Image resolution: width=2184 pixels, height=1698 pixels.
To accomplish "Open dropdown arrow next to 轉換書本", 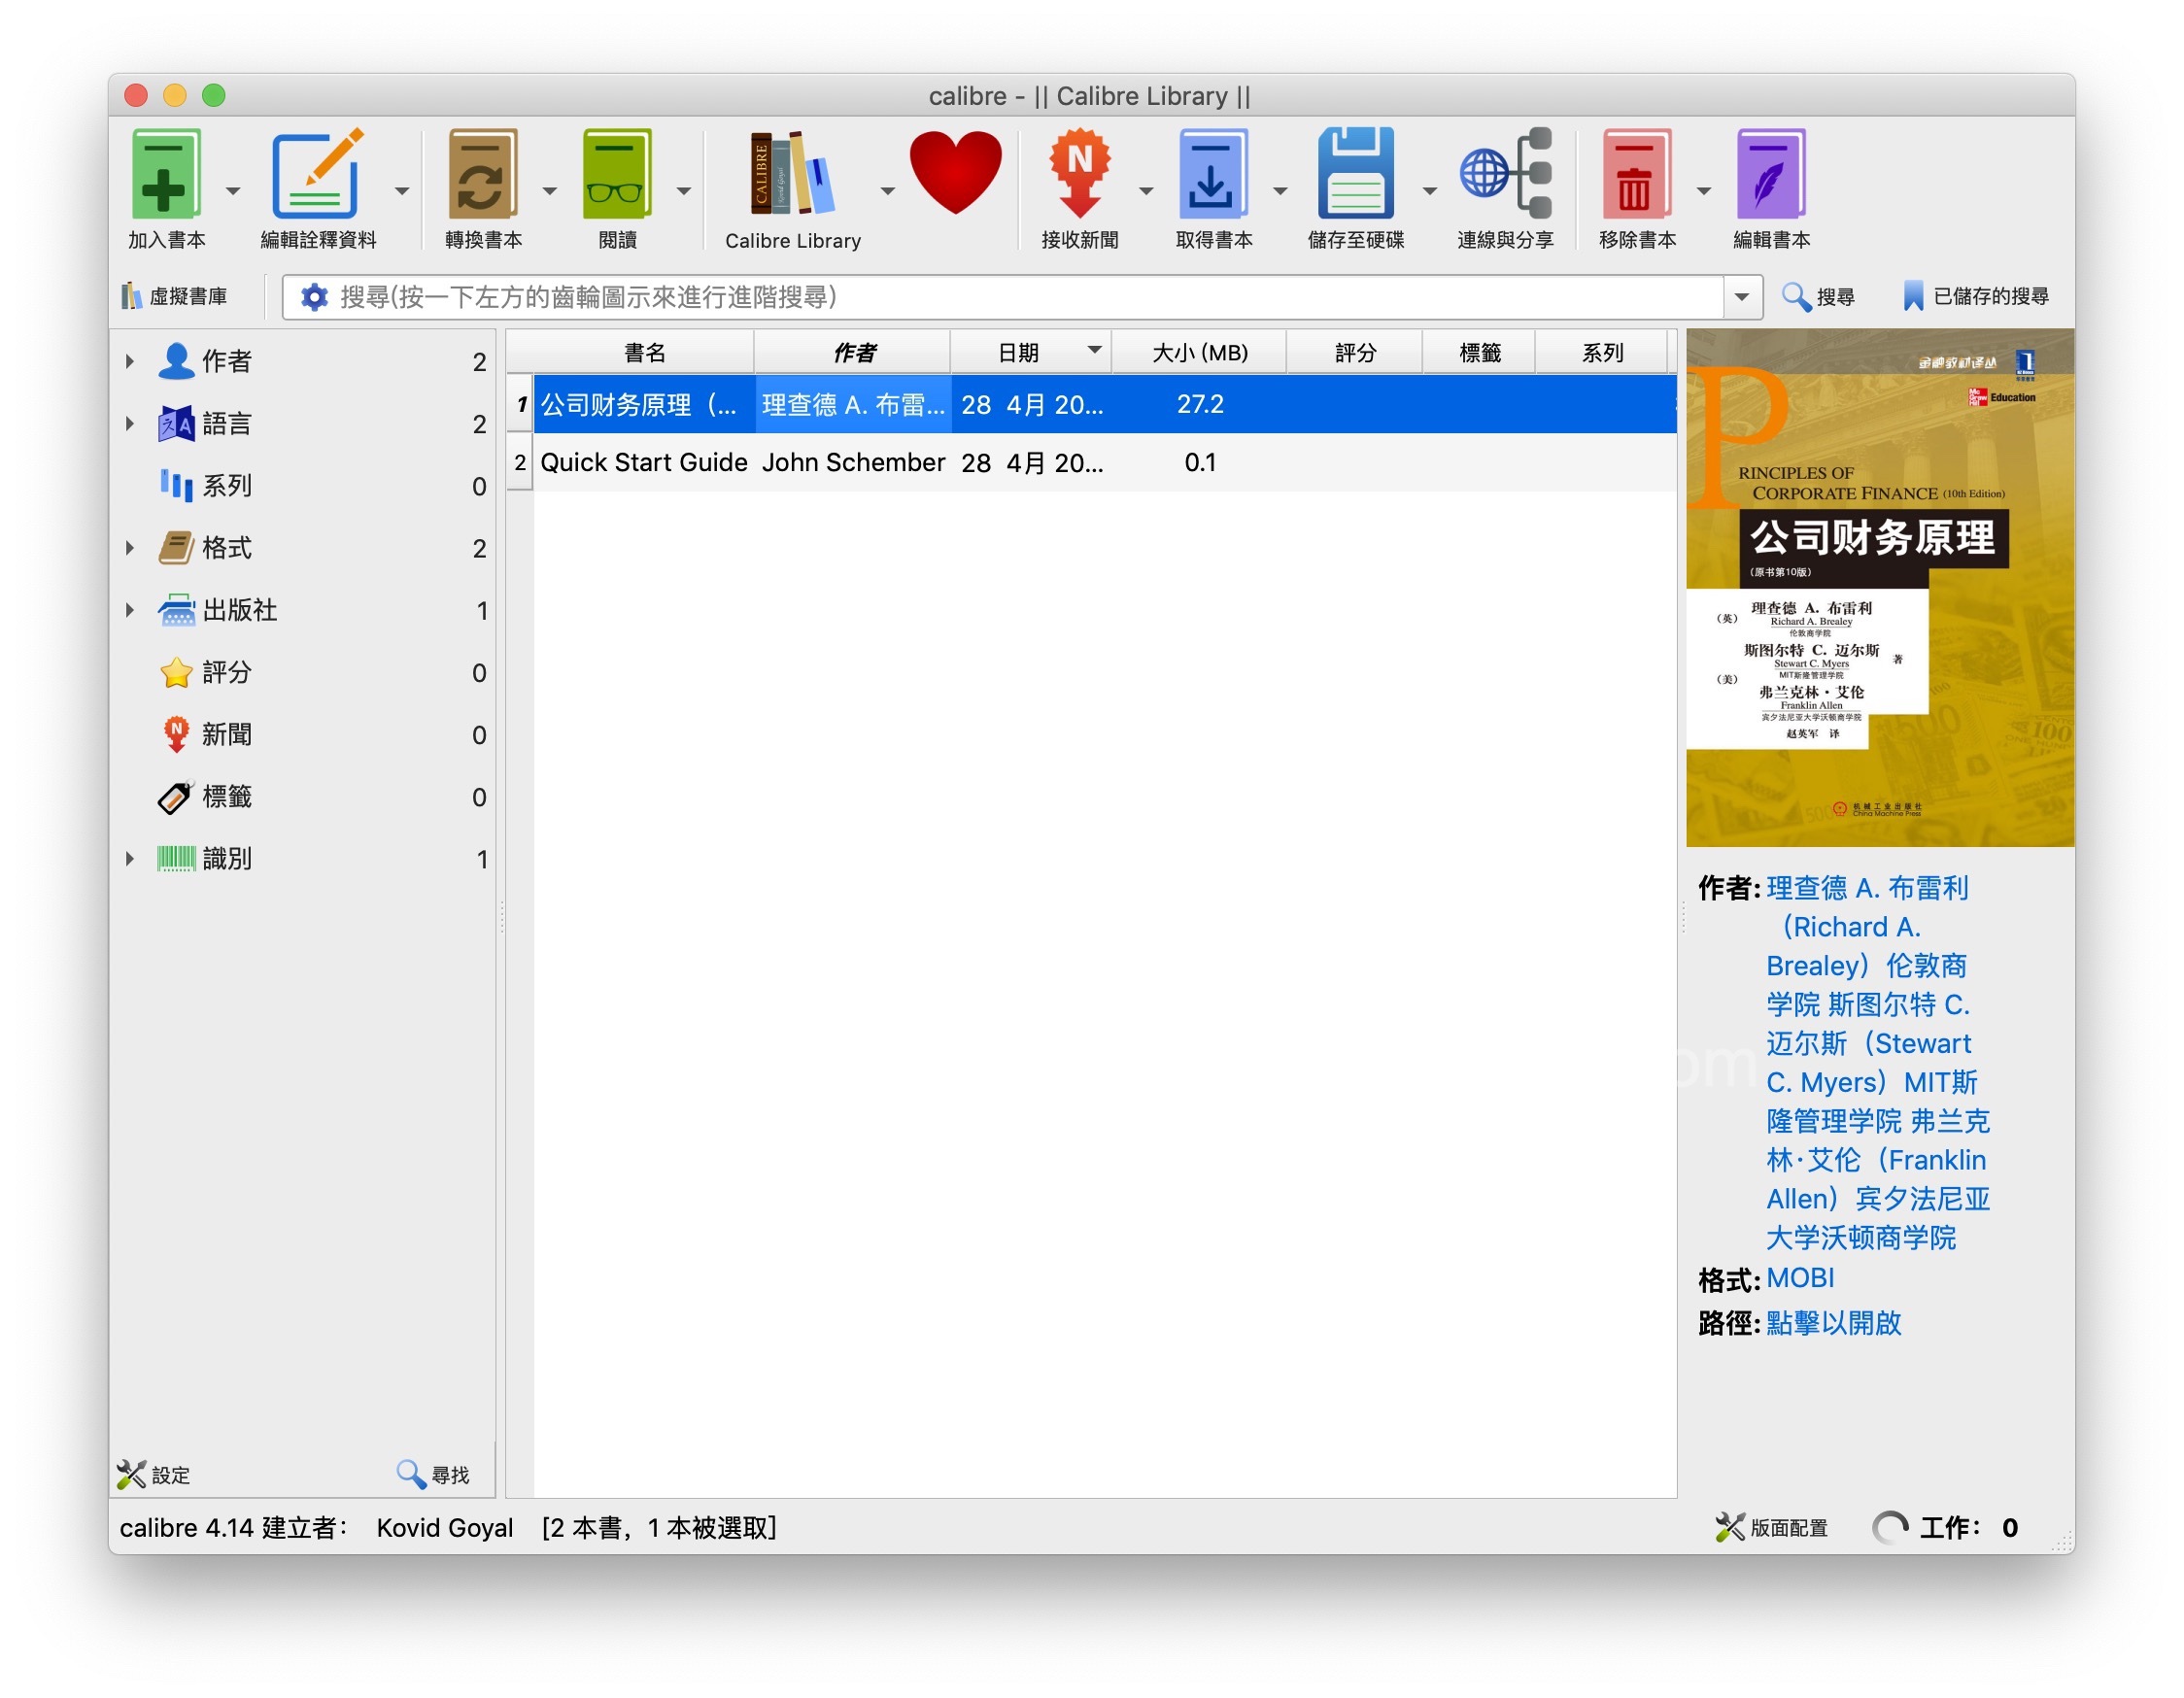I will click(550, 190).
